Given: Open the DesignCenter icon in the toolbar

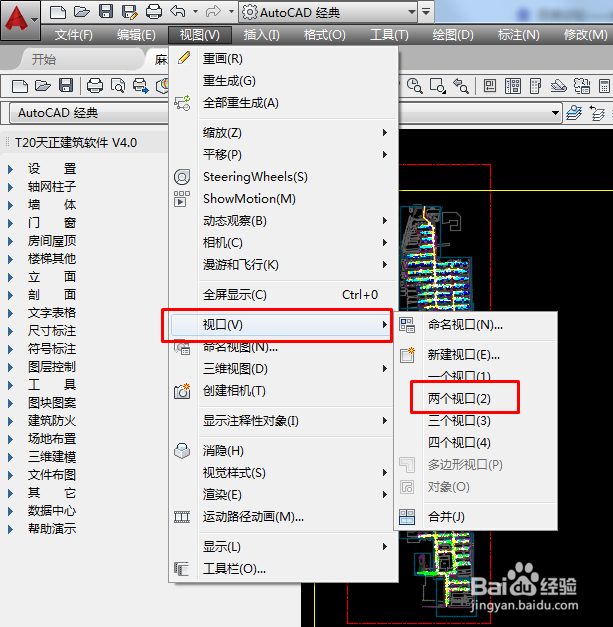Looking at the screenshot, I should click(513, 86).
